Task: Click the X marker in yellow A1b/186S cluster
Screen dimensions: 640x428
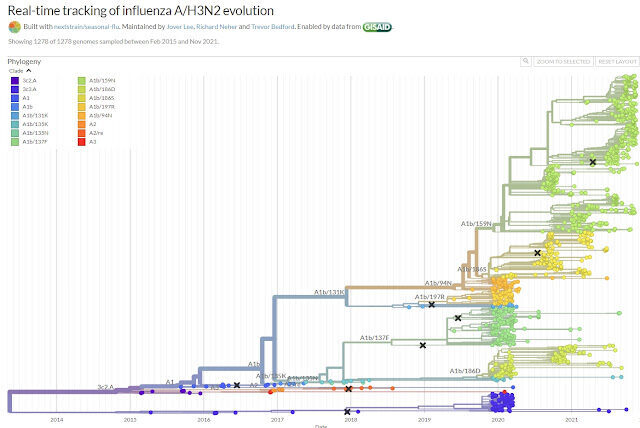Action: [538, 253]
